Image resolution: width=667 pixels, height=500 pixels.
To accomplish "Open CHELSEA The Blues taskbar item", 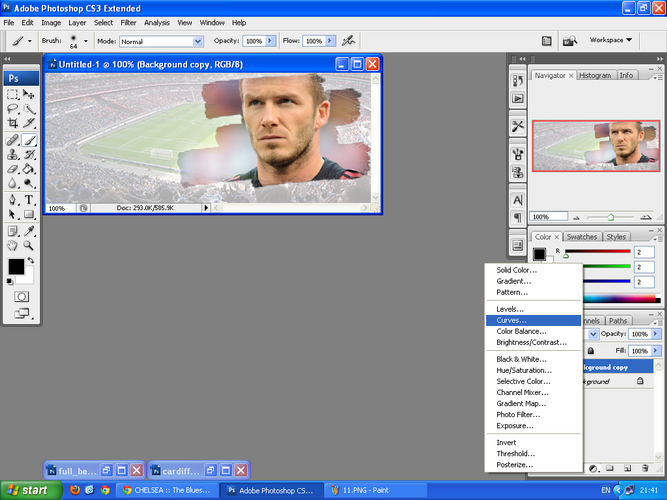I will tap(167, 490).
